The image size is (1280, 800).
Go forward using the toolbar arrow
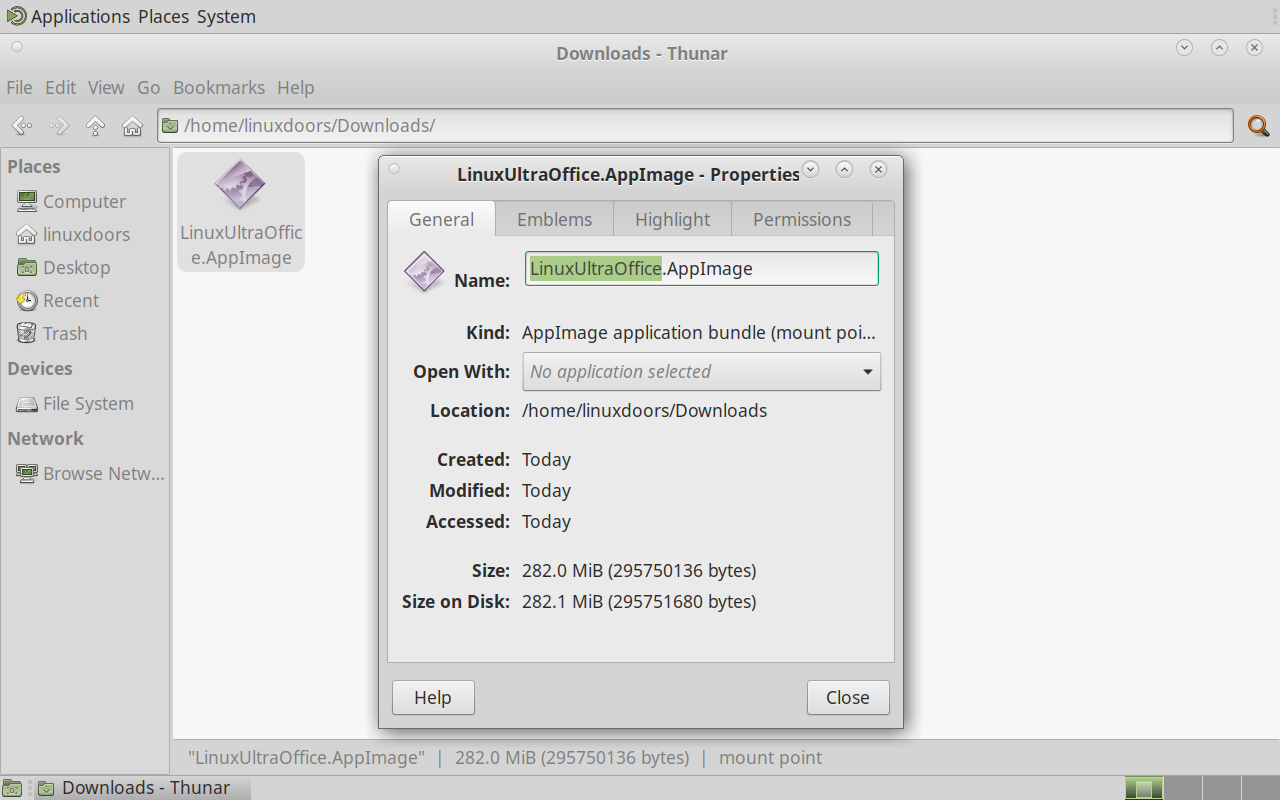pos(59,126)
